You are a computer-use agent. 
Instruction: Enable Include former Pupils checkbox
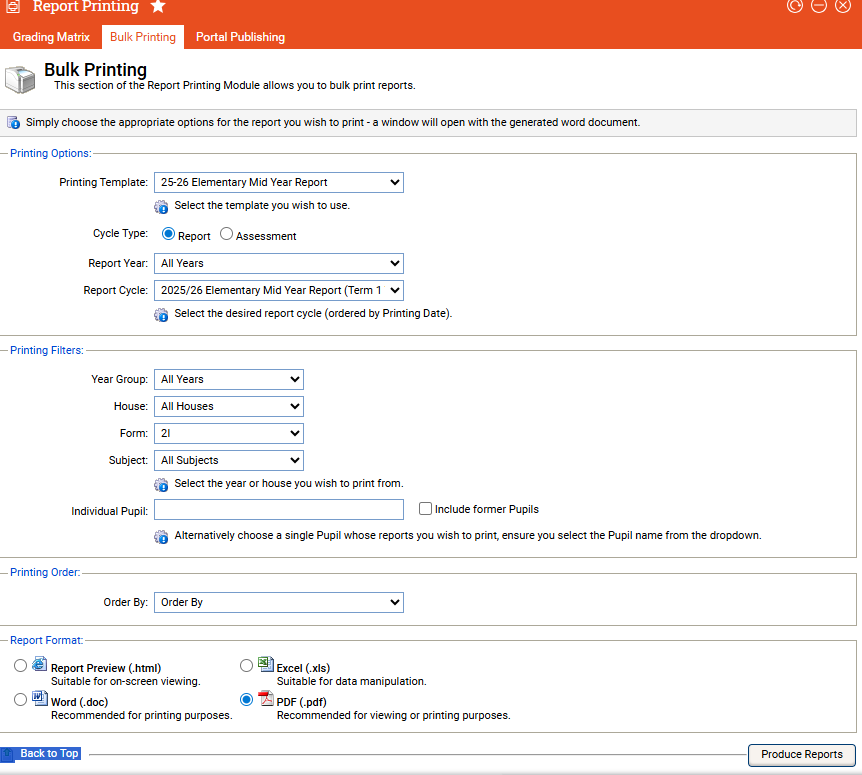(425, 509)
